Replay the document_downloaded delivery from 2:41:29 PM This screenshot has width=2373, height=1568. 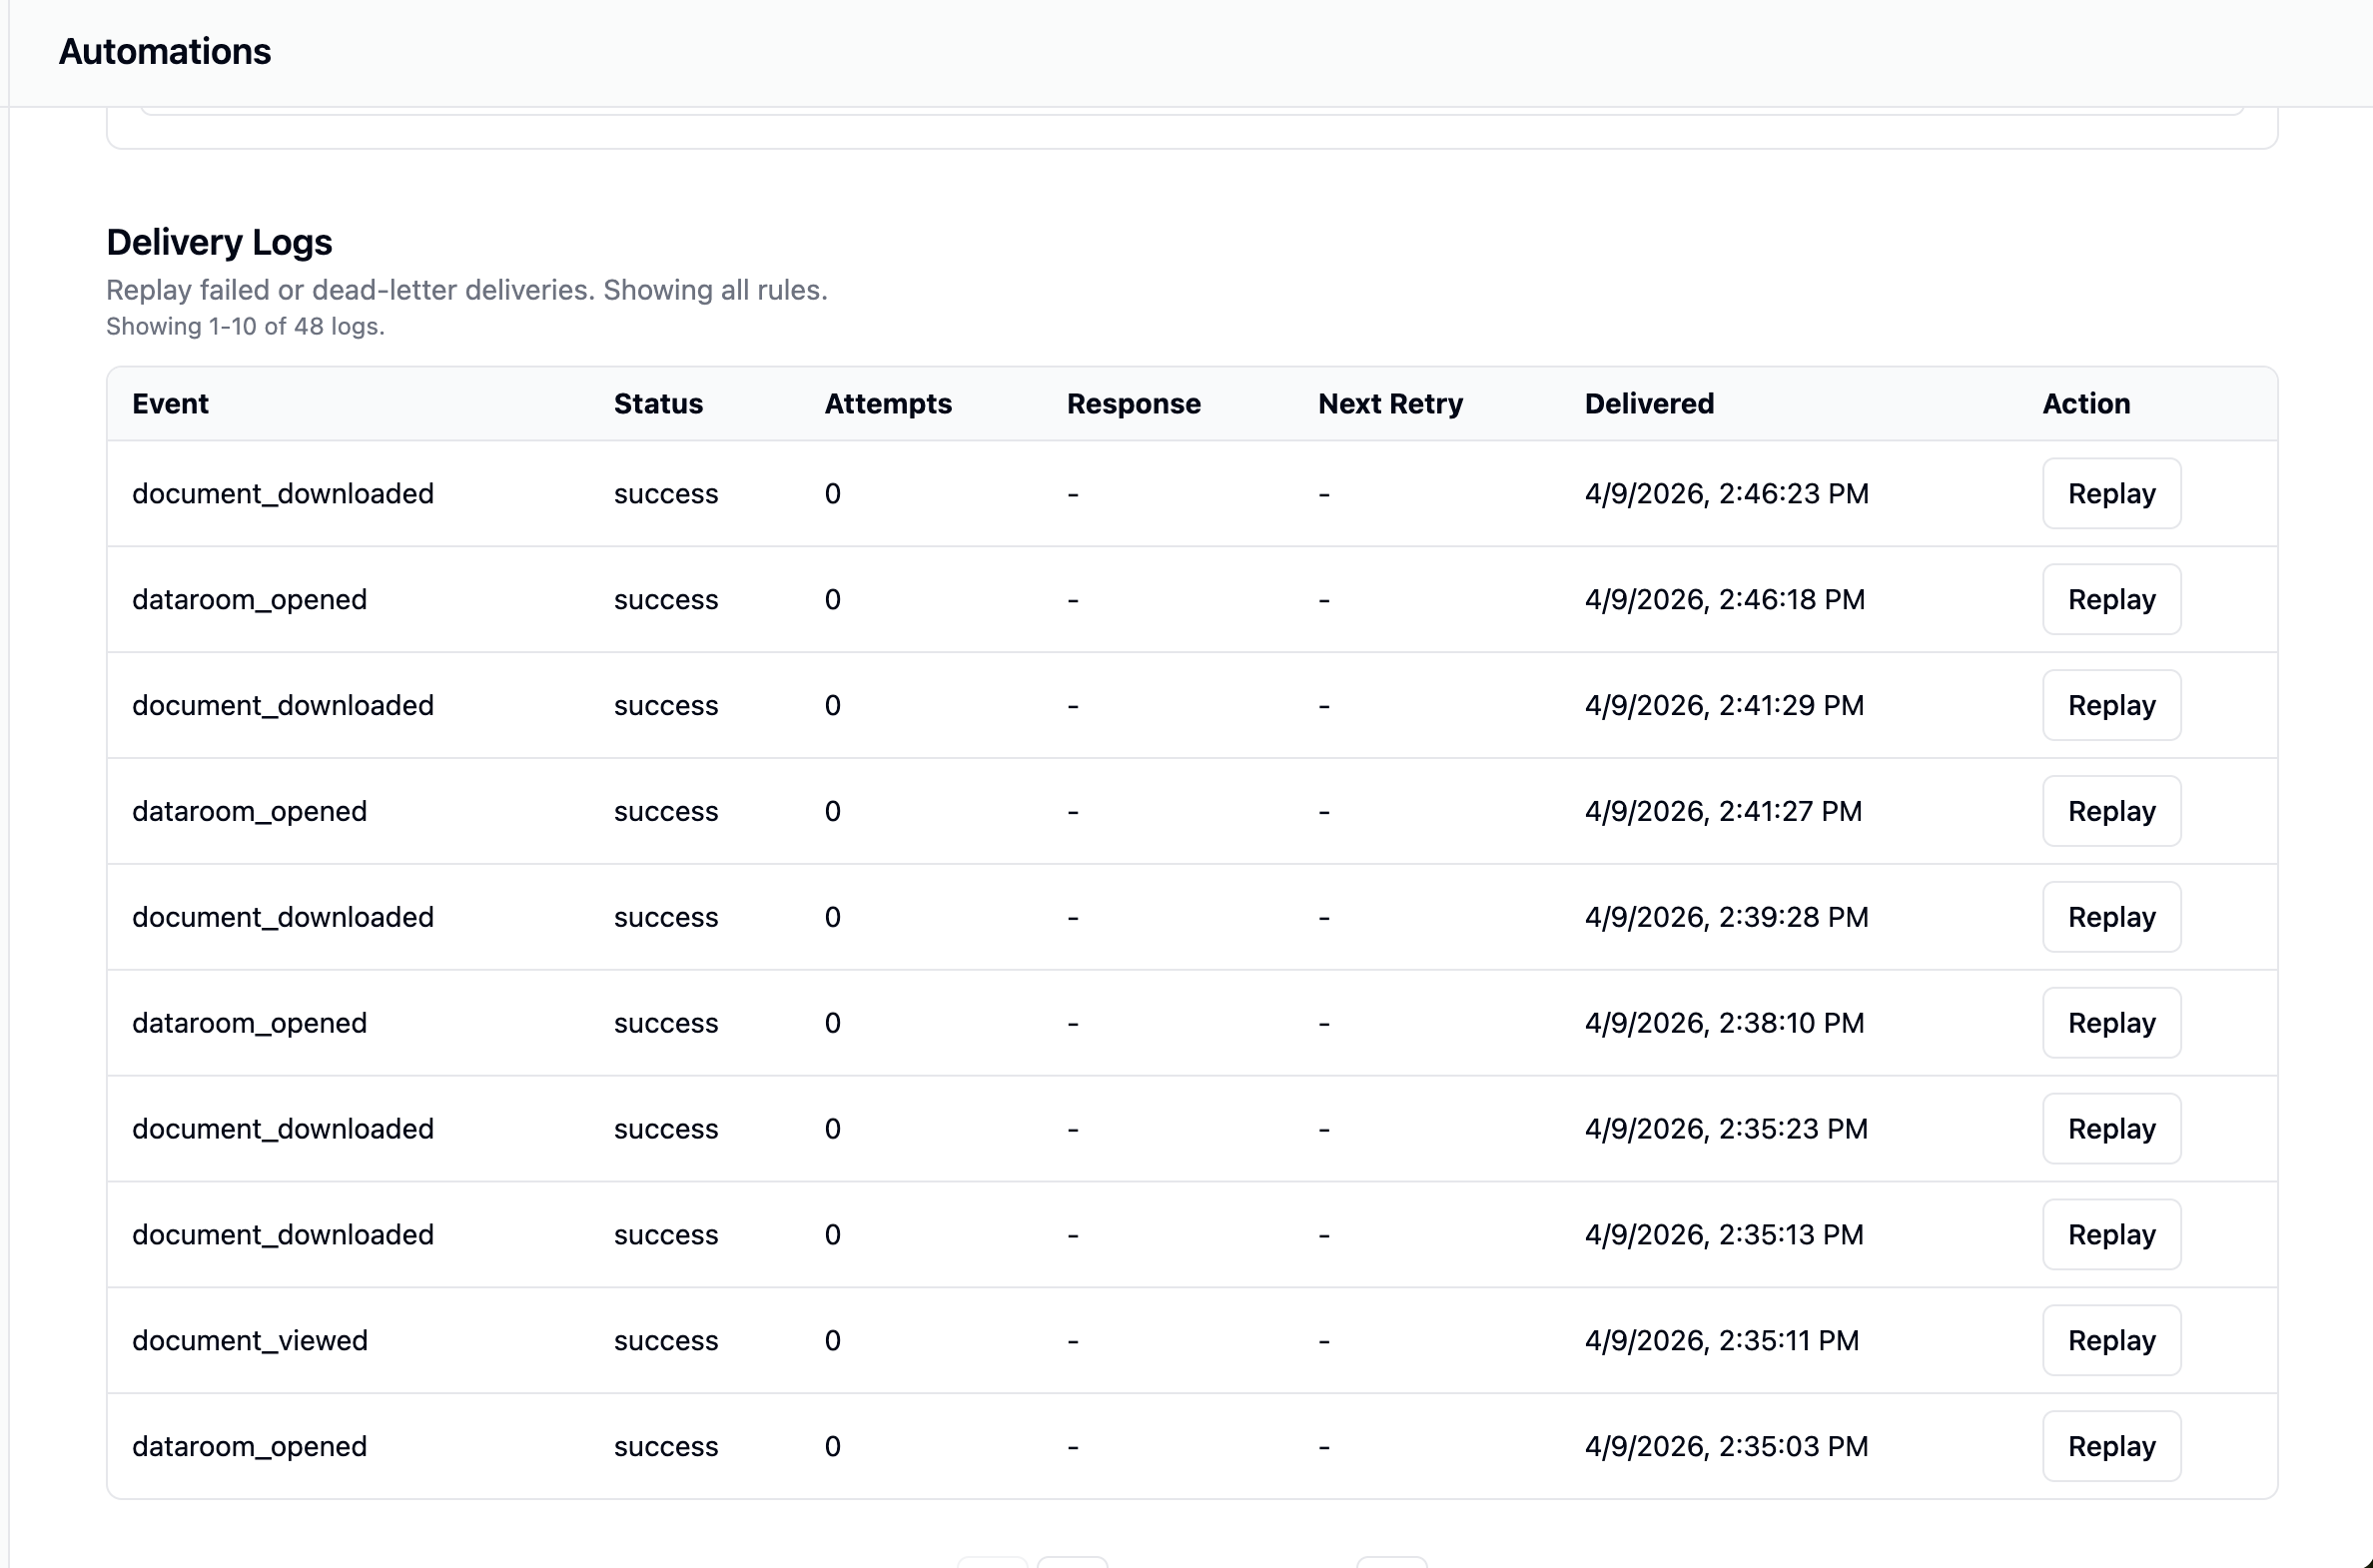pos(2110,705)
